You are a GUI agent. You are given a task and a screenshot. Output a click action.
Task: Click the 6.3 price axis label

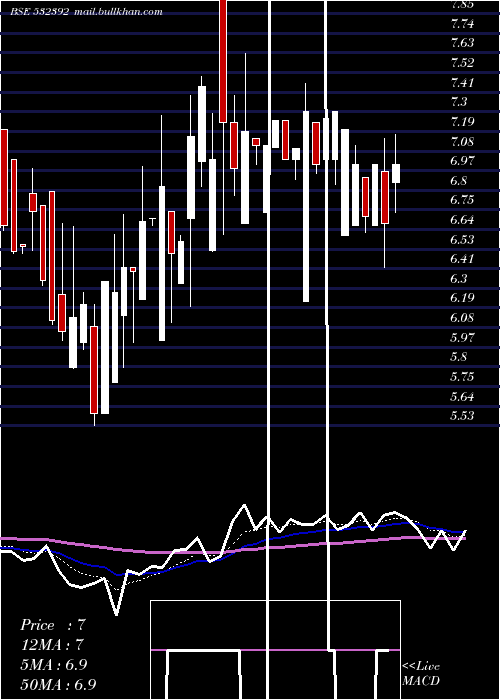[459, 279]
